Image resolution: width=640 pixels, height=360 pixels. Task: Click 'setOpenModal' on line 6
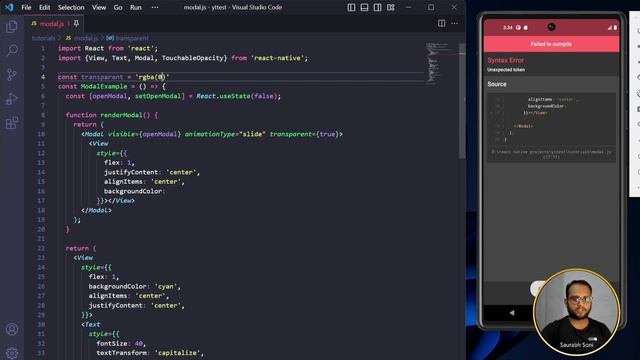tap(158, 96)
